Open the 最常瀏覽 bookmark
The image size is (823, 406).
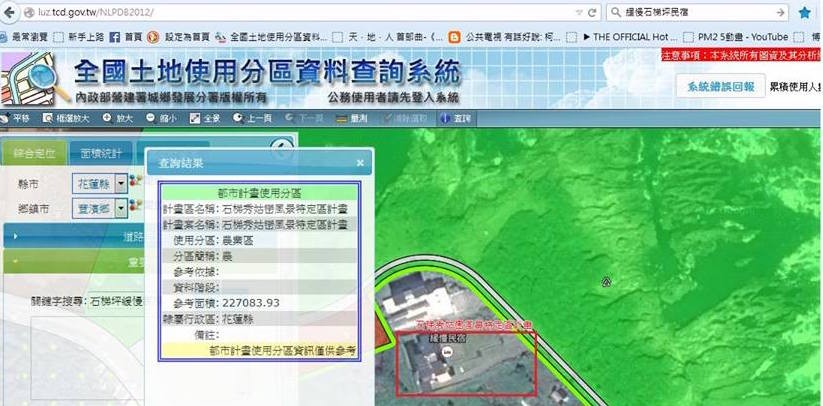[24, 37]
